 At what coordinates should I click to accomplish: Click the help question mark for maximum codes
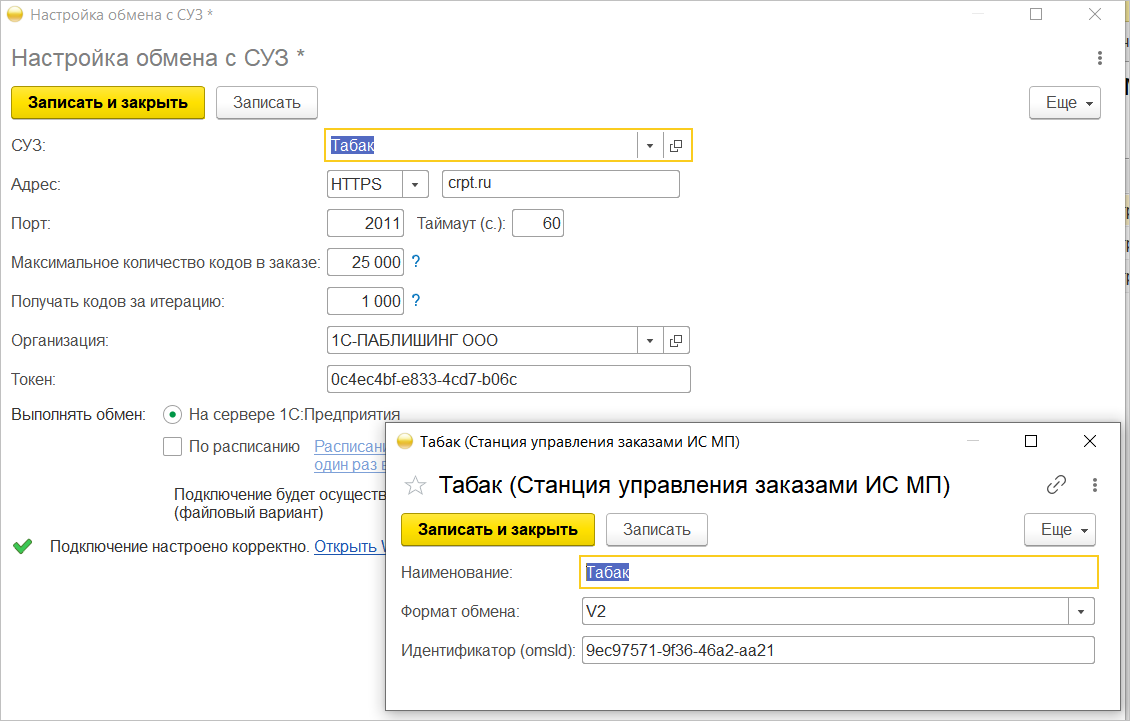(x=416, y=262)
